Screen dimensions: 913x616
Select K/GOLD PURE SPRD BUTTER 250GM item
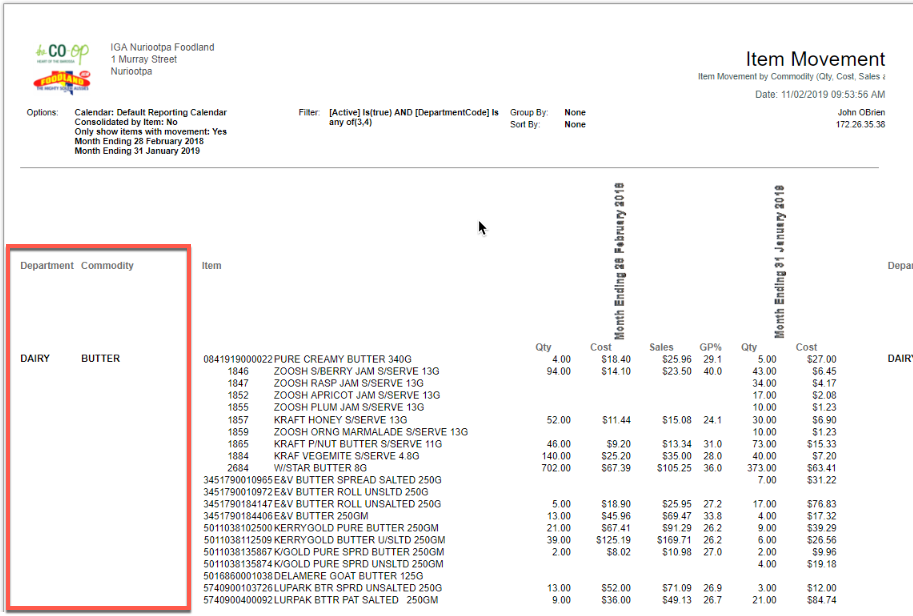click(x=359, y=552)
